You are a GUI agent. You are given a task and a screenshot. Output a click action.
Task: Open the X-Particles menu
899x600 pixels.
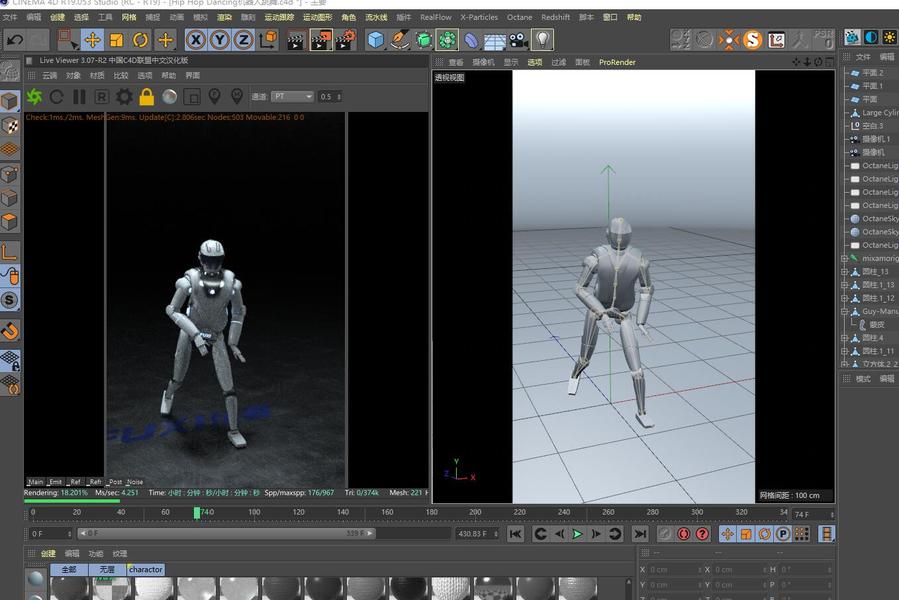click(x=479, y=17)
